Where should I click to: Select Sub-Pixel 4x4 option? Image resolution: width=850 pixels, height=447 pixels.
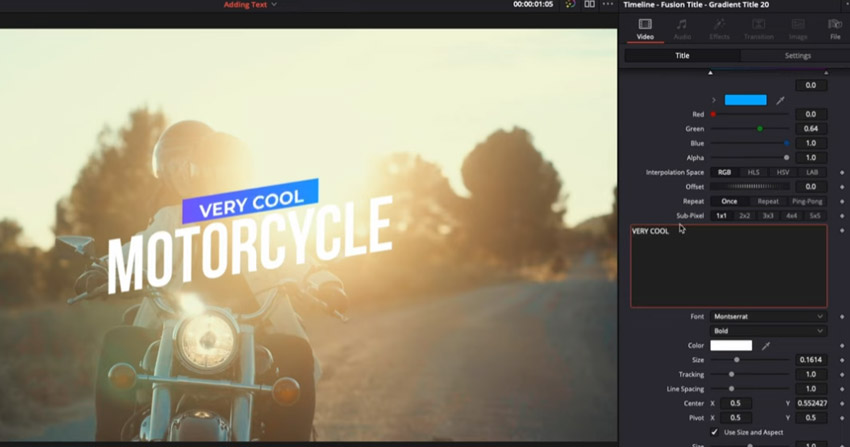coord(791,216)
